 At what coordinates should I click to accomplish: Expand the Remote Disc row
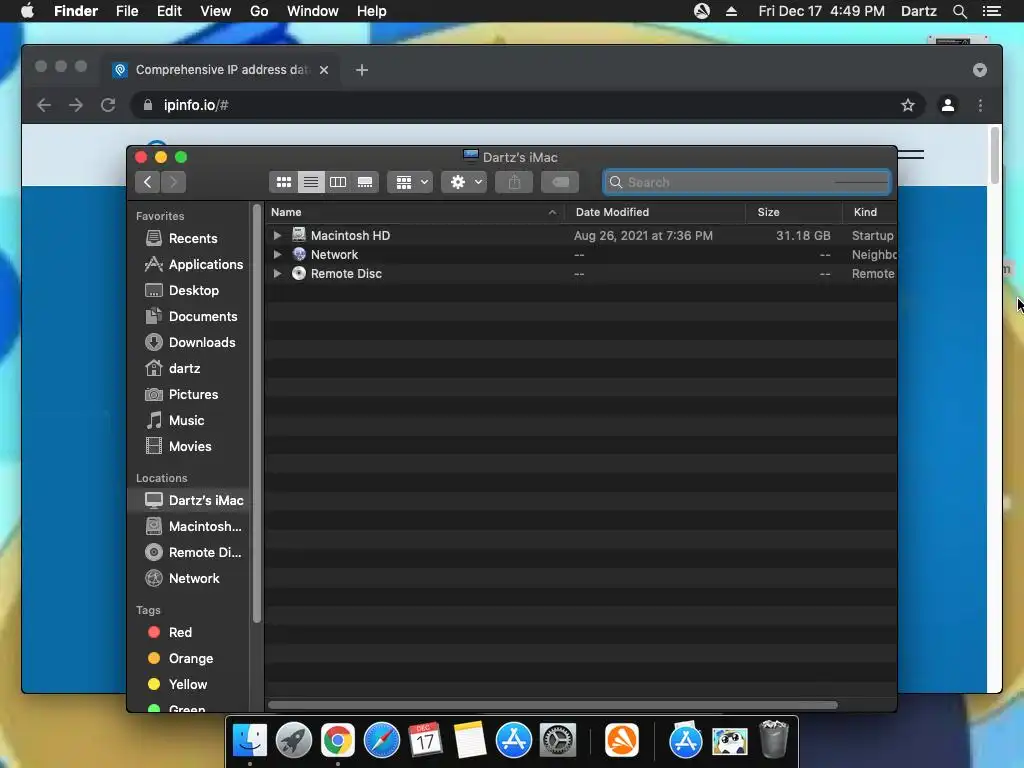[x=278, y=274]
